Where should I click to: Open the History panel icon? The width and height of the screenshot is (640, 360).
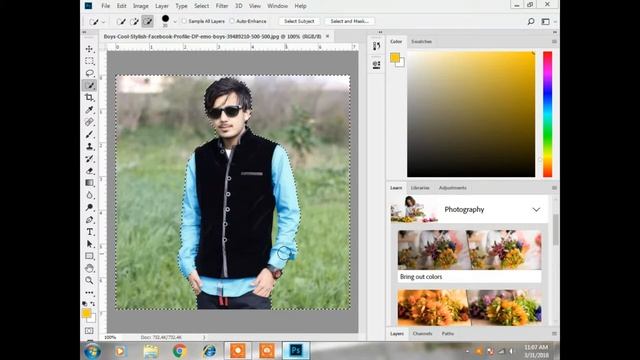pos(376,46)
